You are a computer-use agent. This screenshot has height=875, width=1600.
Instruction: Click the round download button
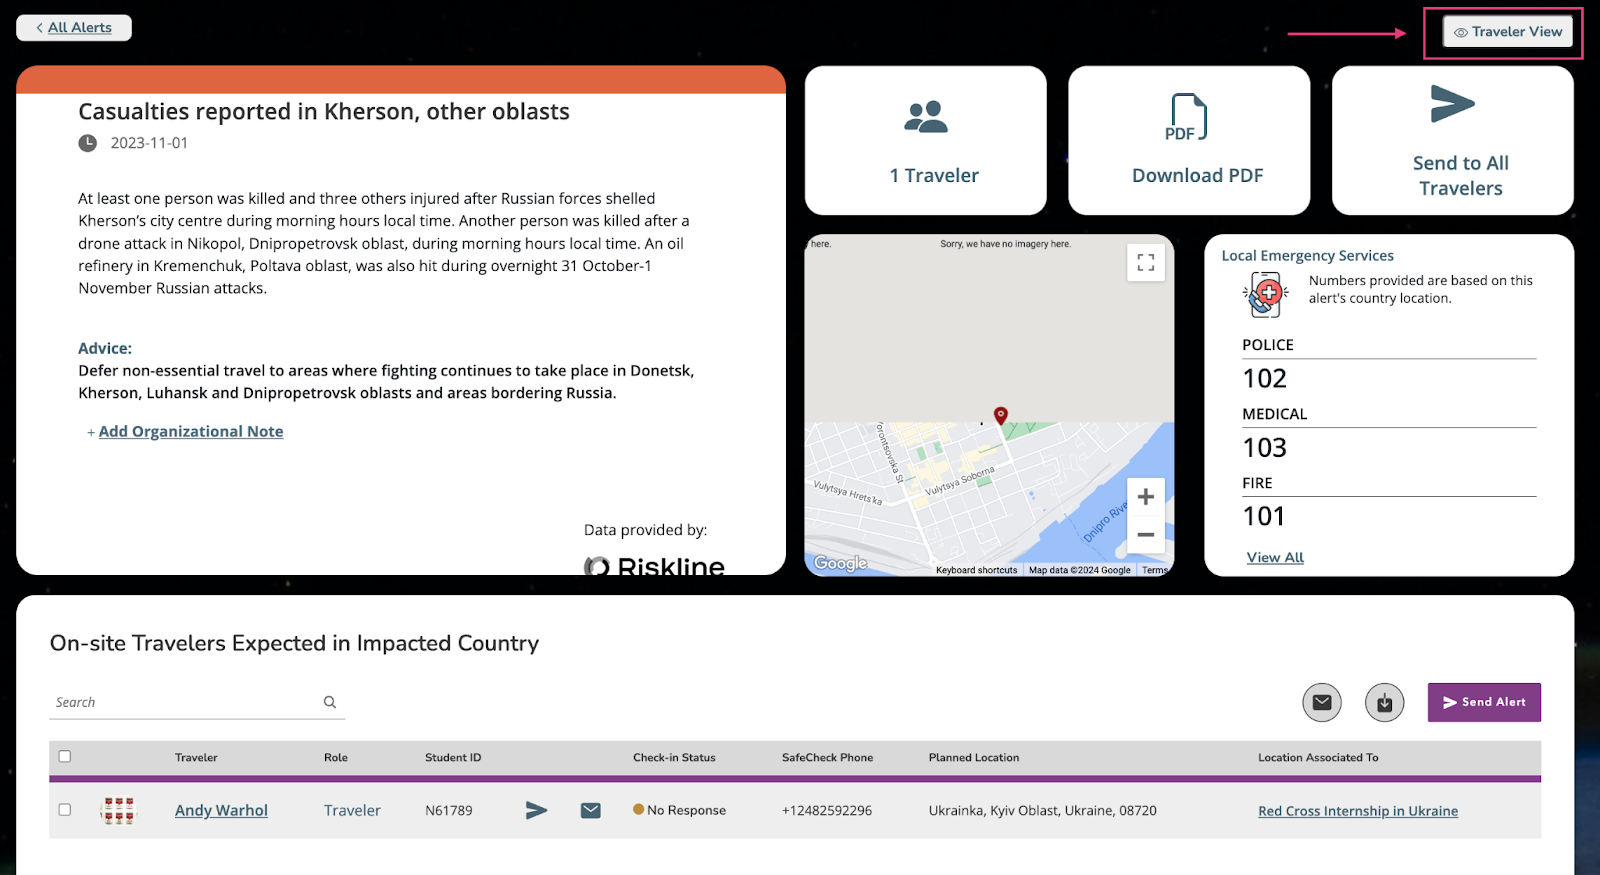[x=1385, y=702]
